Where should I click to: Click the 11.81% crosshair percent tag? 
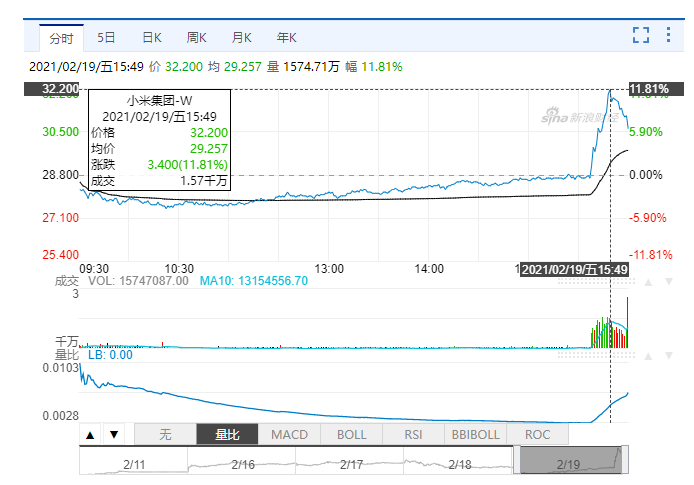tap(656, 89)
